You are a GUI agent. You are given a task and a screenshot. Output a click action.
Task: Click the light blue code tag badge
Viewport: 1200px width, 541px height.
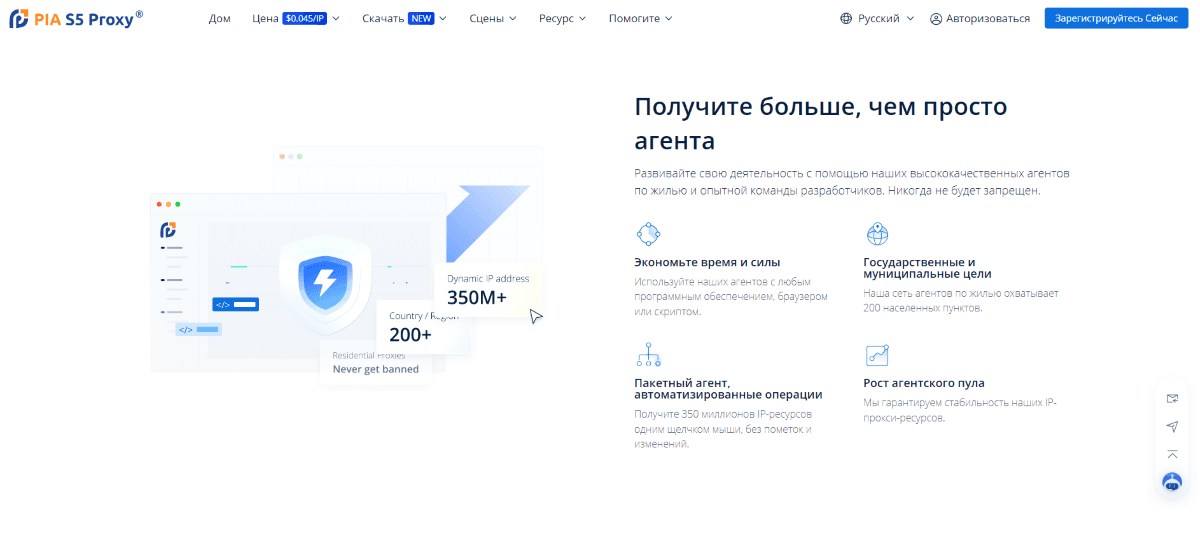[198, 328]
